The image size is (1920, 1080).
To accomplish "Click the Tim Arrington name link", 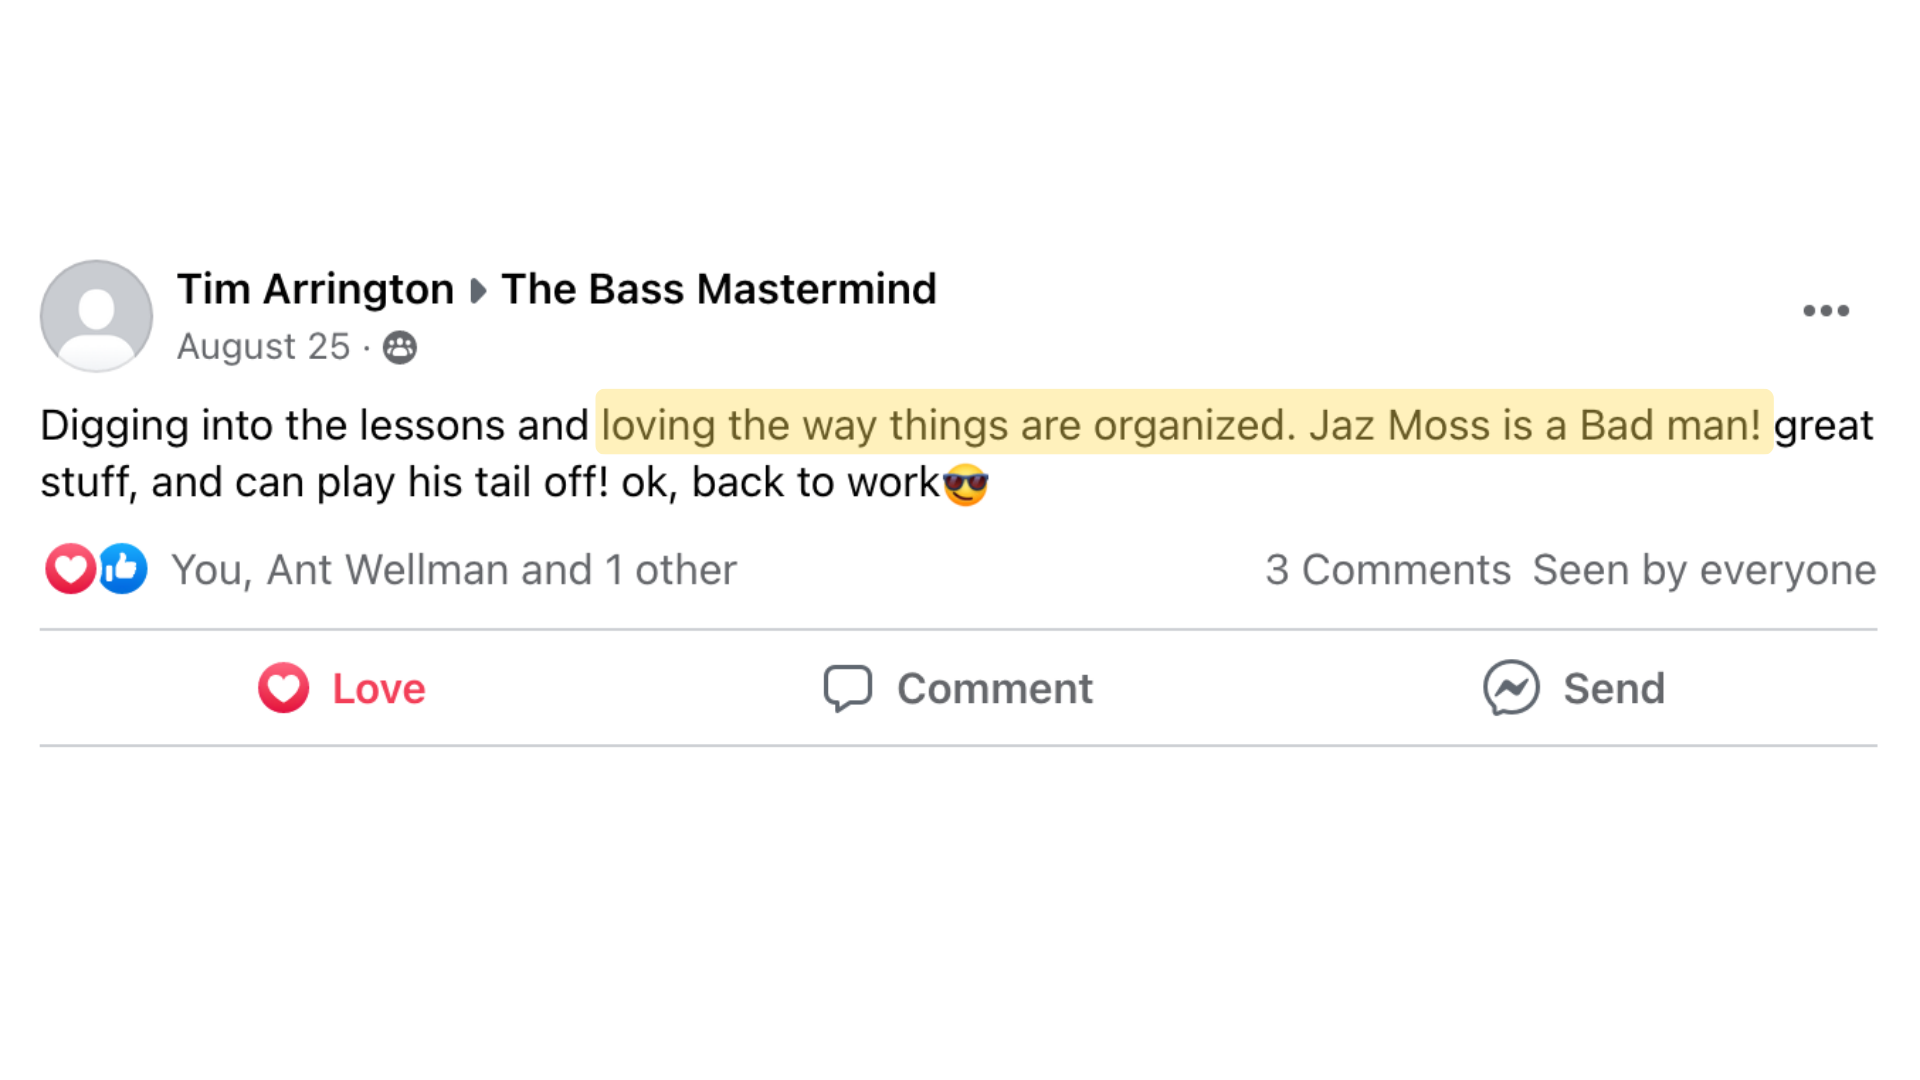I will pyautogui.click(x=315, y=289).
